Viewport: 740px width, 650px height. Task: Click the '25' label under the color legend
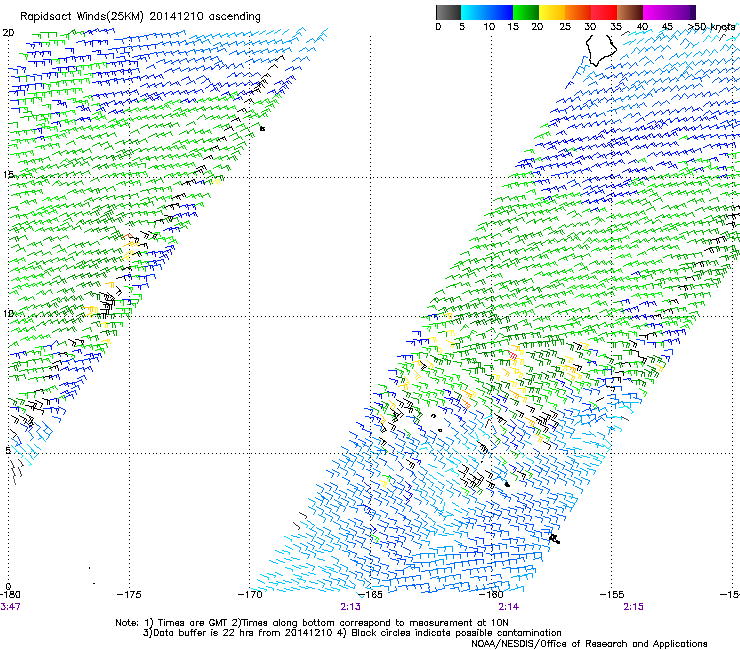565,27
